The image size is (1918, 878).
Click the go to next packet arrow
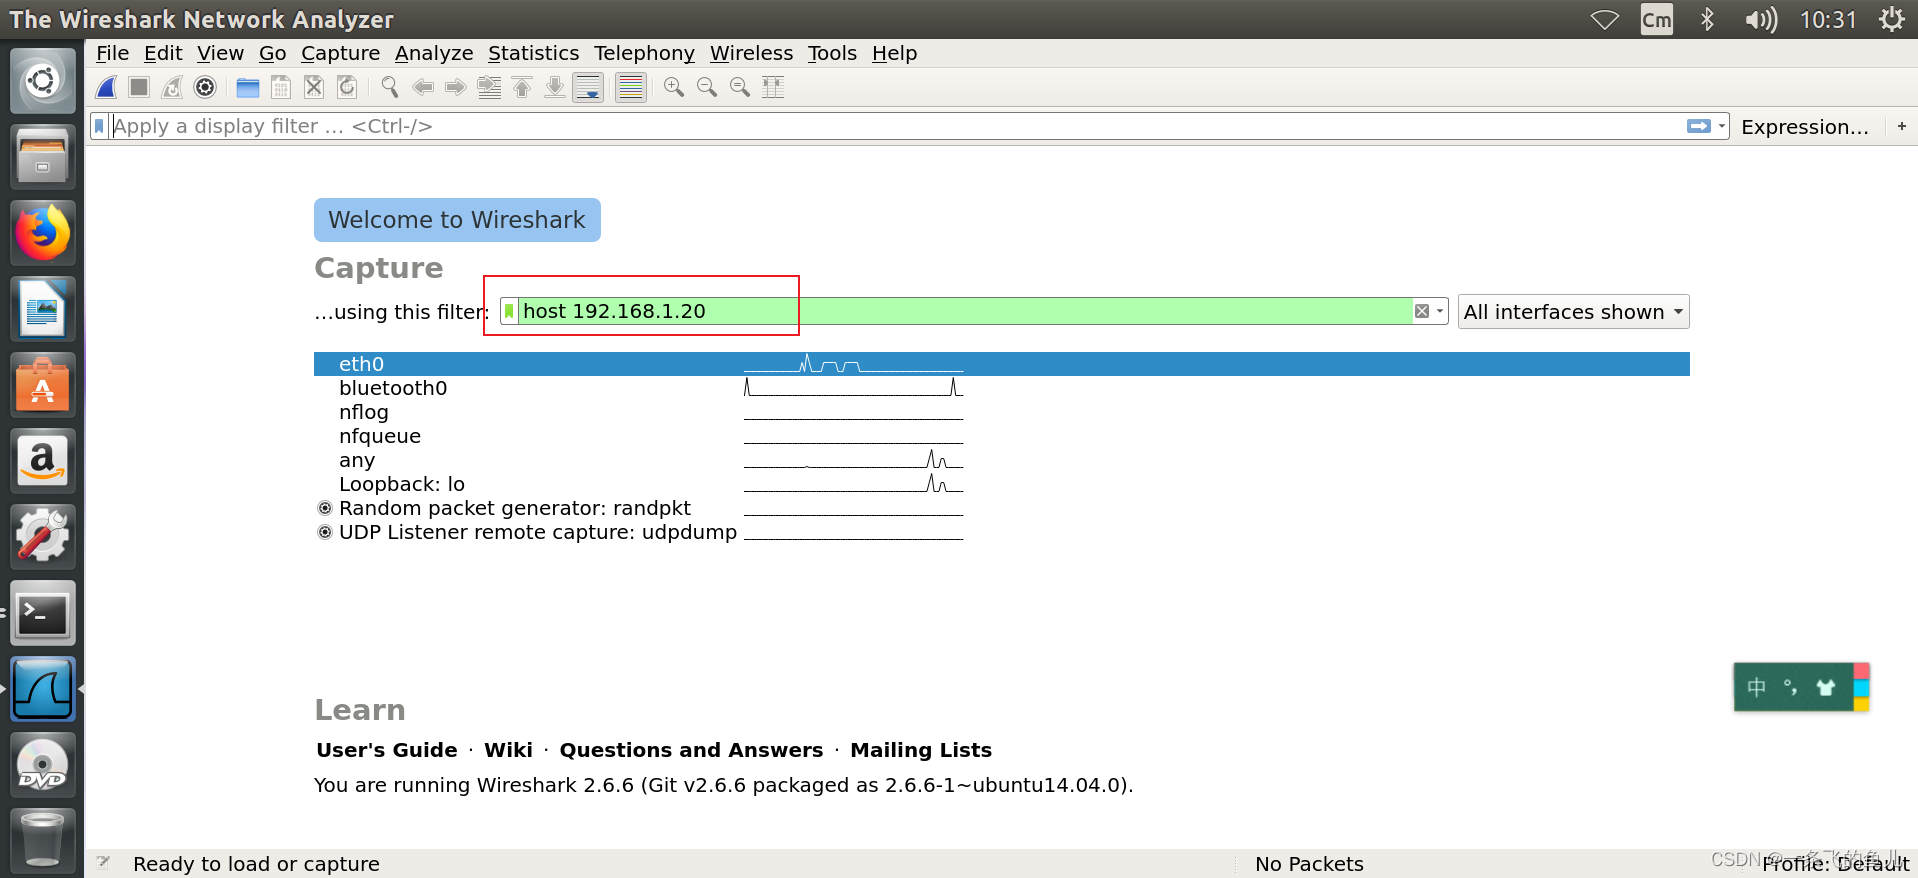456,88
